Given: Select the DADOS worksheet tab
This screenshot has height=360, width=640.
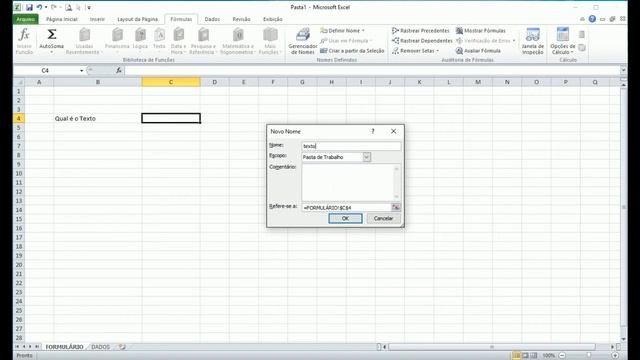Looking at the screenshot, I should (101, 347).
